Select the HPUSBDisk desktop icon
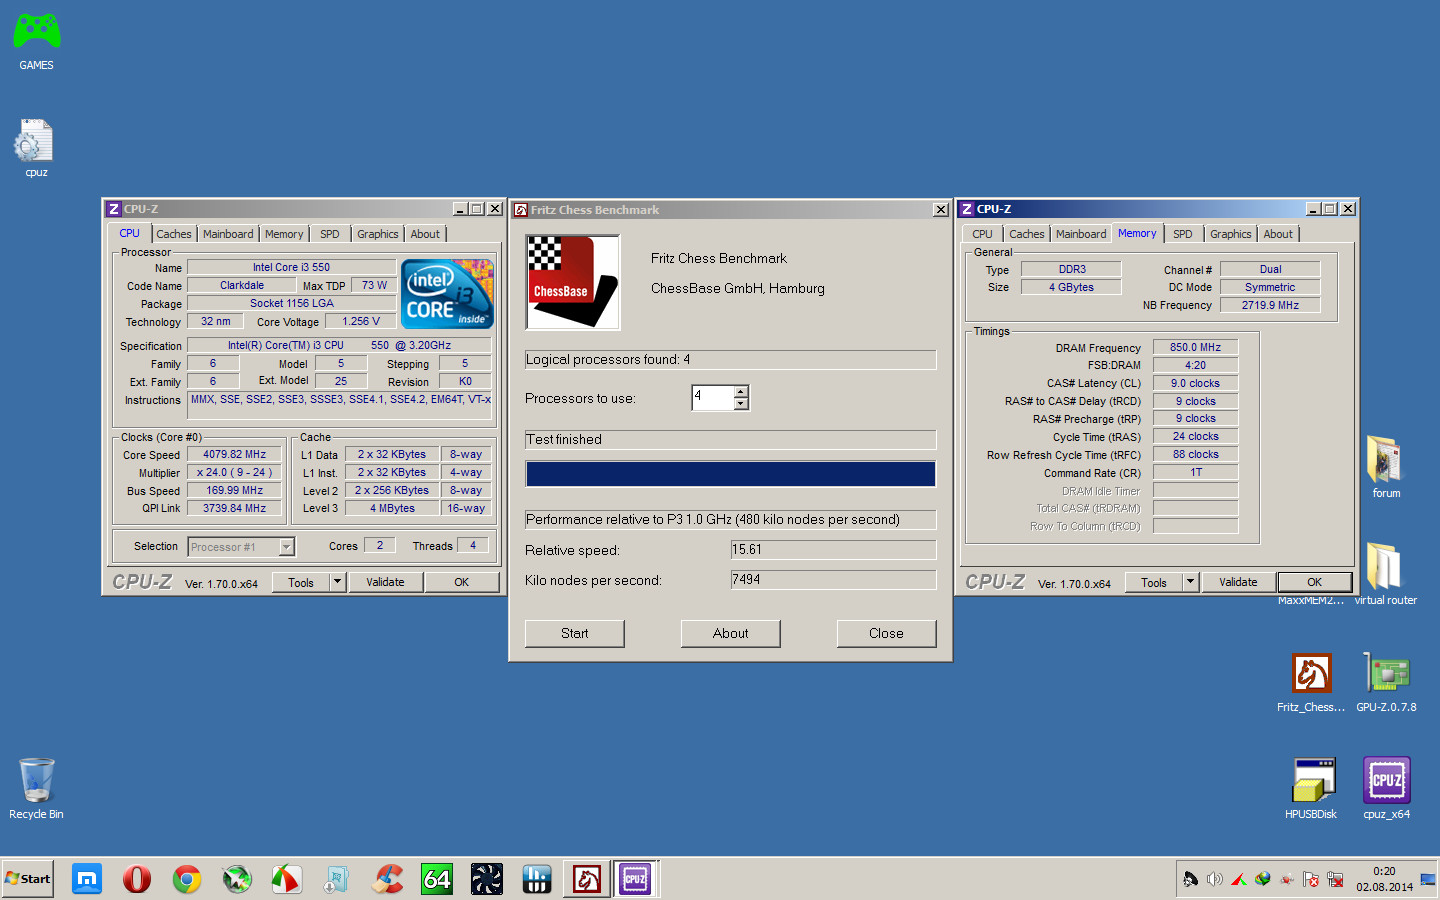Viewport: 1440px width, 900px height. click(1313, 782)
